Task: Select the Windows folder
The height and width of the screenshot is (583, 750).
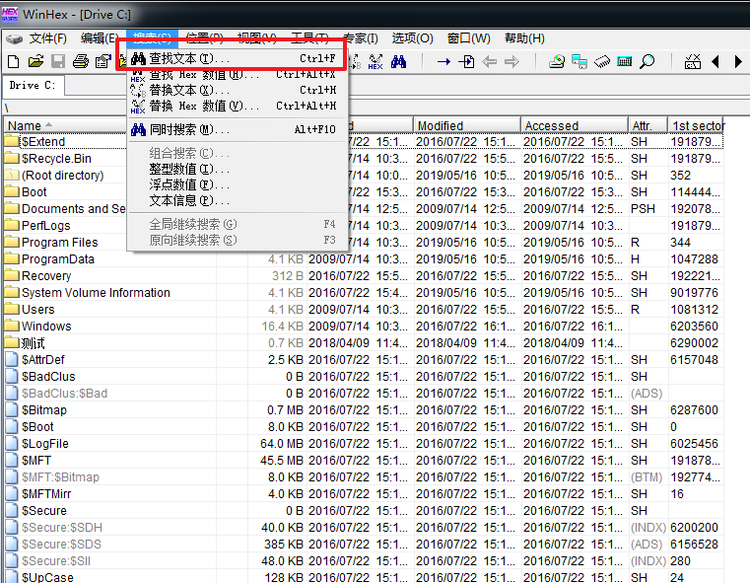Action: click(46, 326)
